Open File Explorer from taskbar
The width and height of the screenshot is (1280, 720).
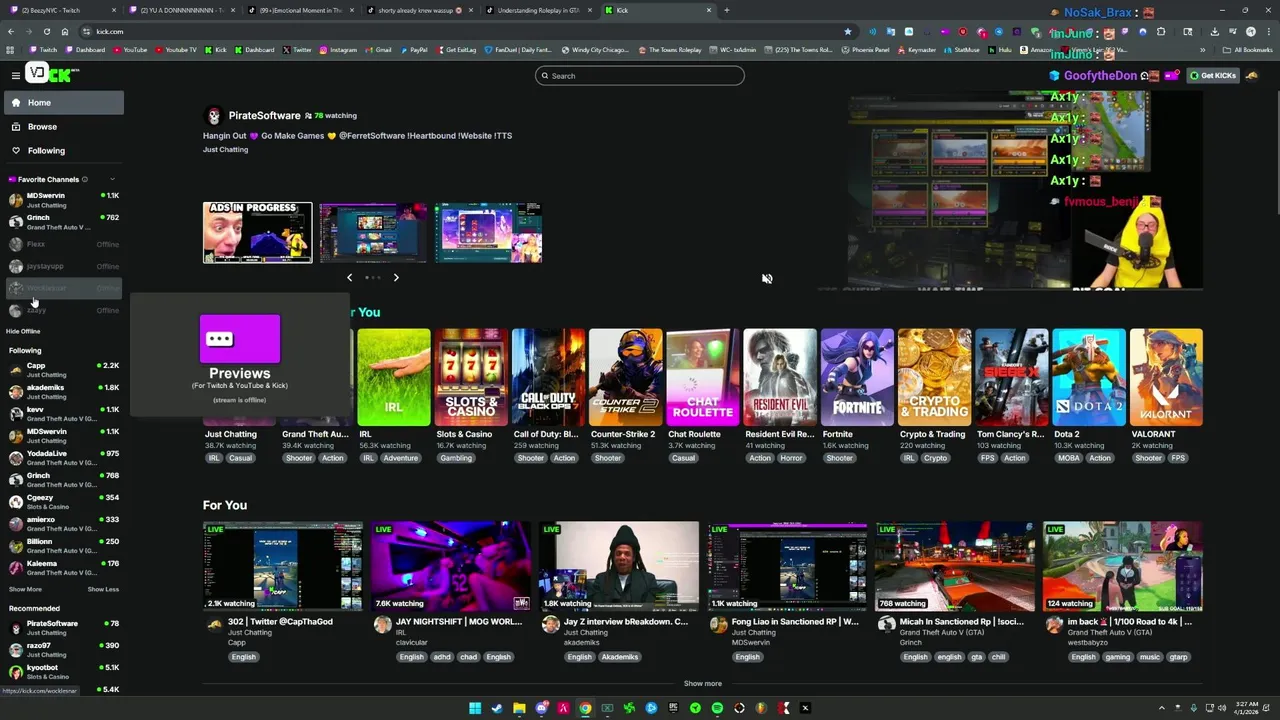click(x=519, y=708)
